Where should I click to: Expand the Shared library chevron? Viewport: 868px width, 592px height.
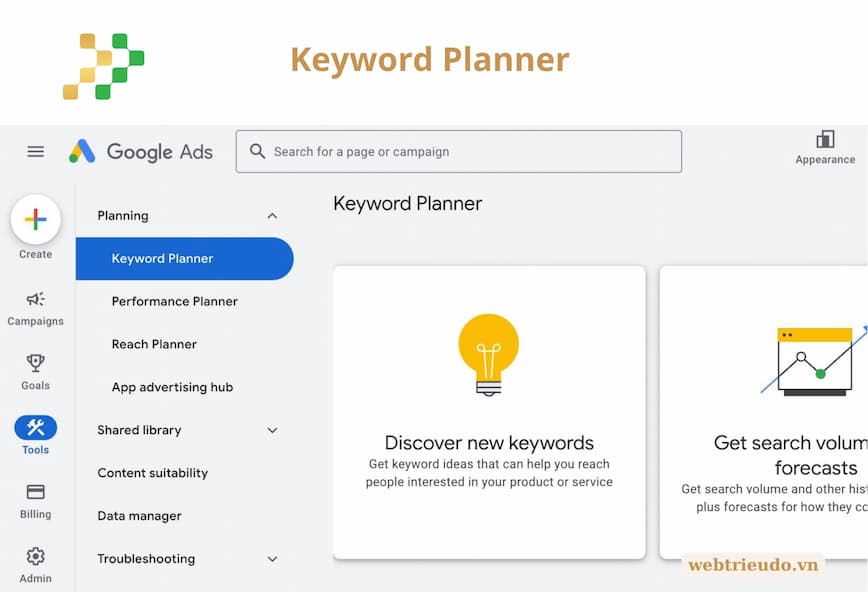[272, 430]
